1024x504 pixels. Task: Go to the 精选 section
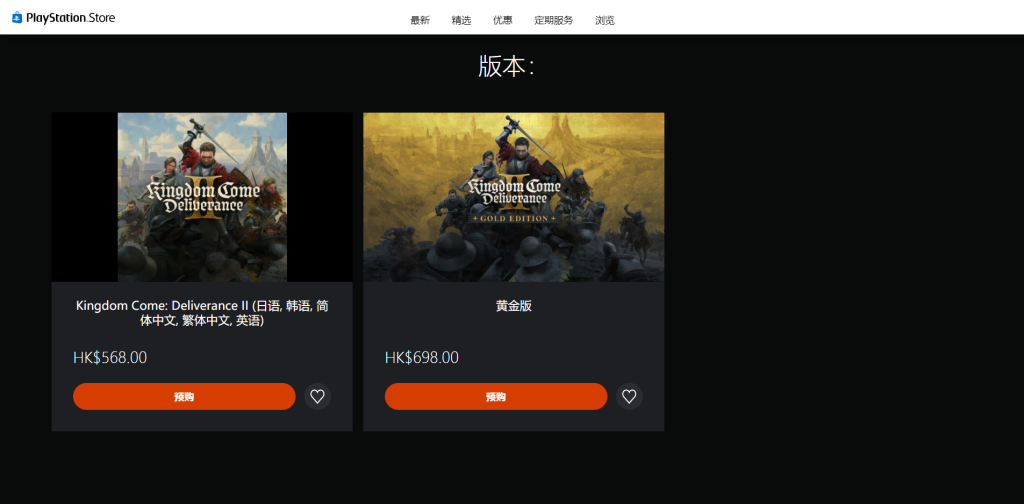(461, 20)
